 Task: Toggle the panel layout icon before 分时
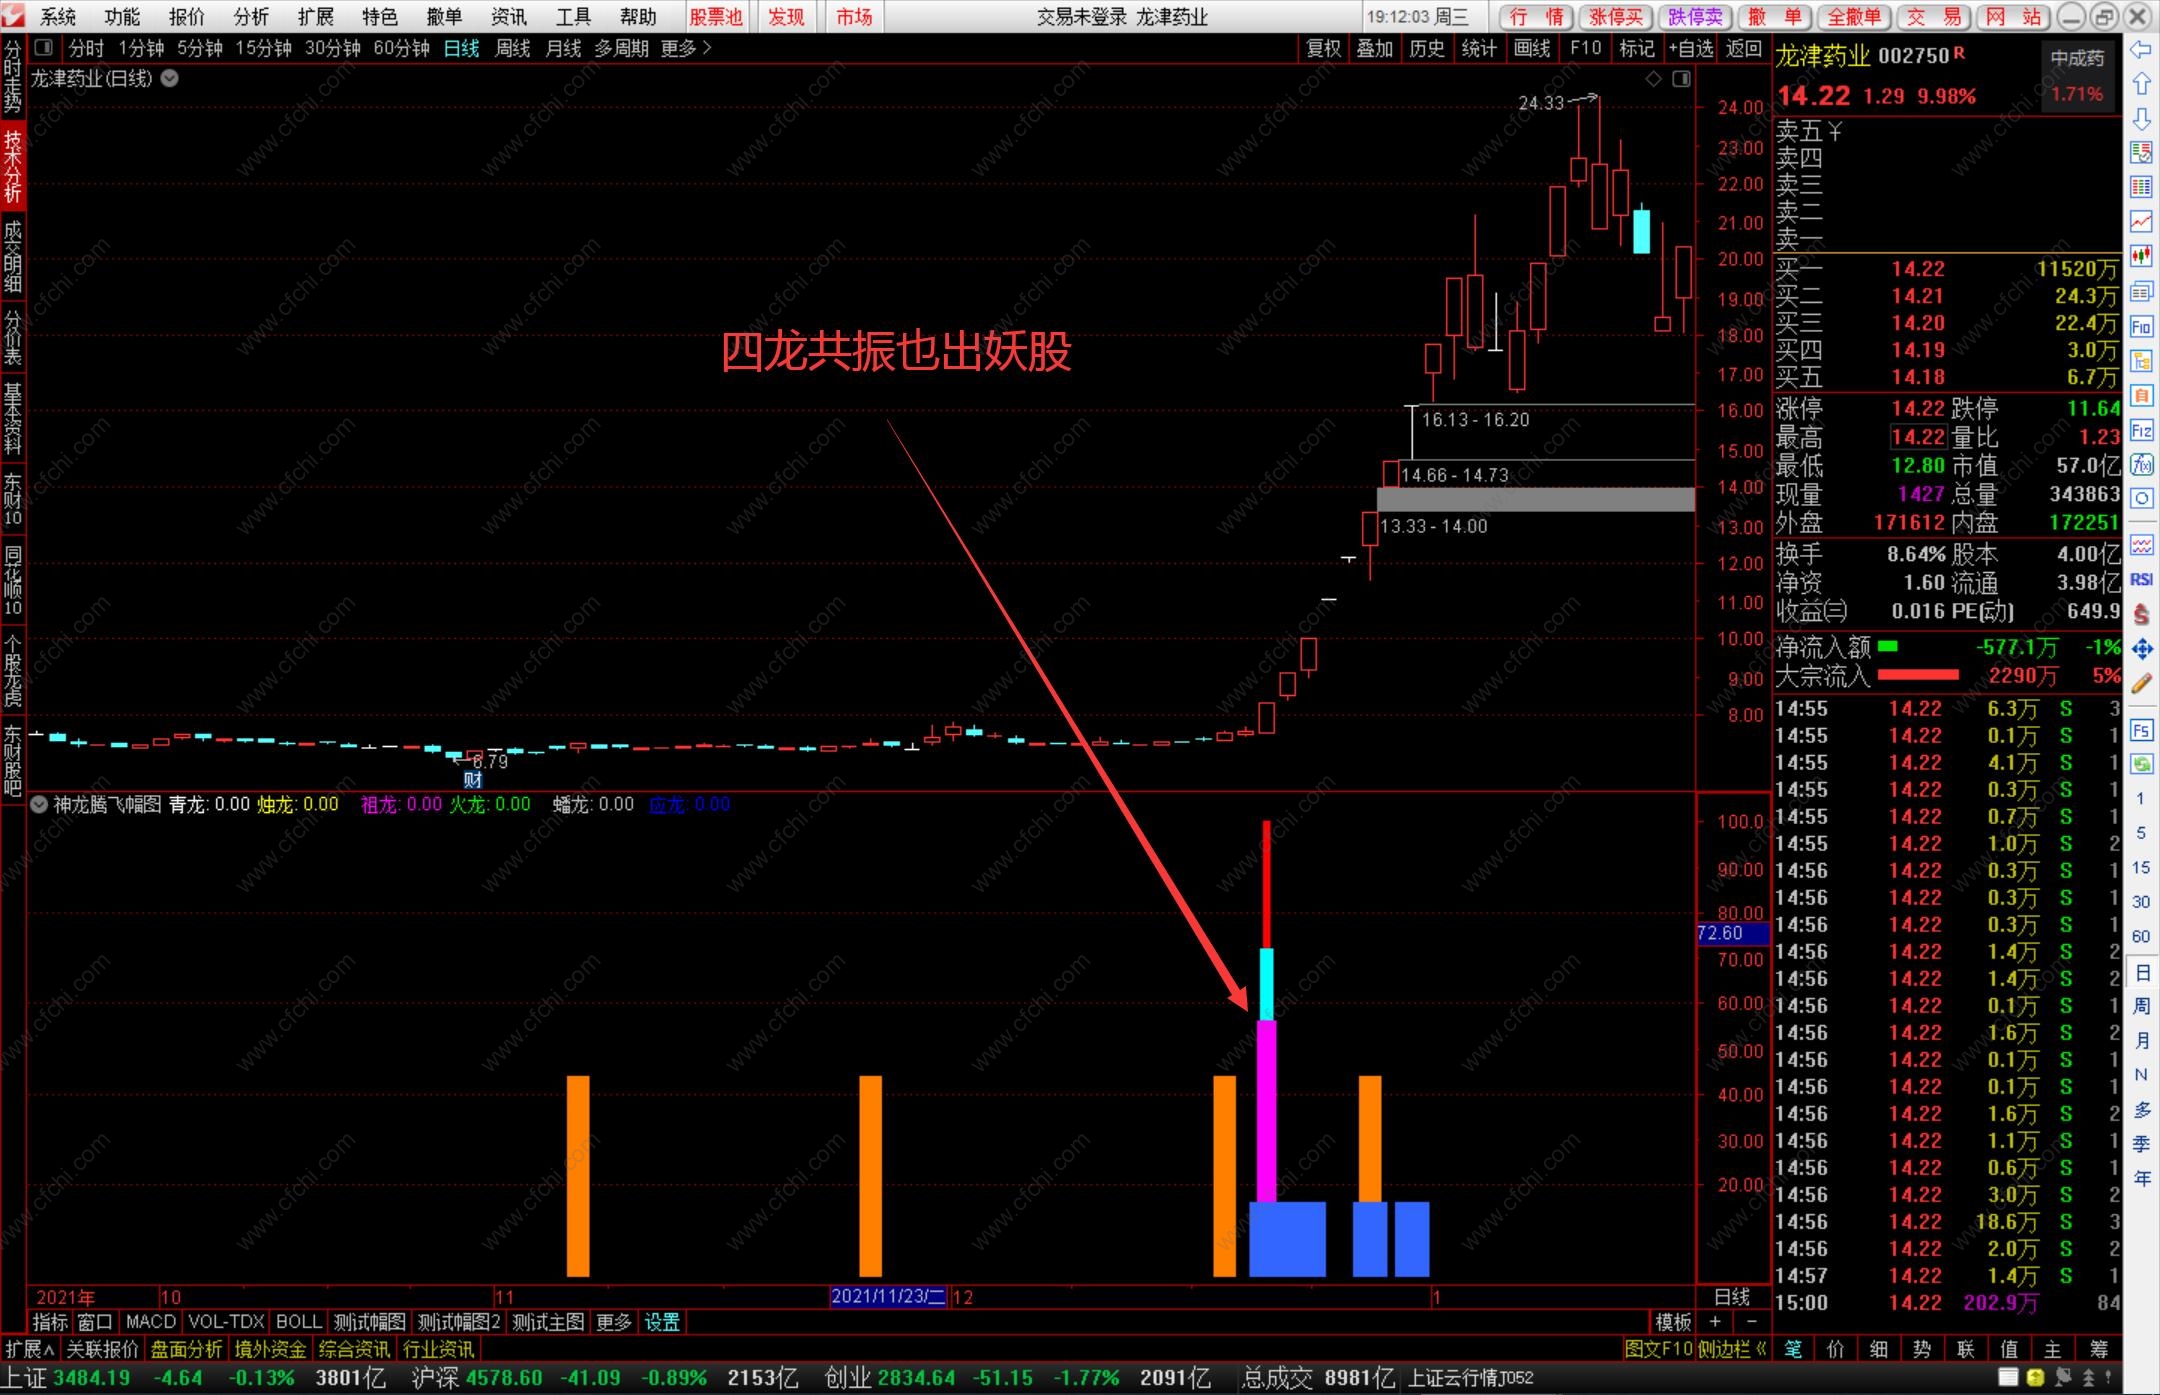pyautogui.click(x=43, y=48)
